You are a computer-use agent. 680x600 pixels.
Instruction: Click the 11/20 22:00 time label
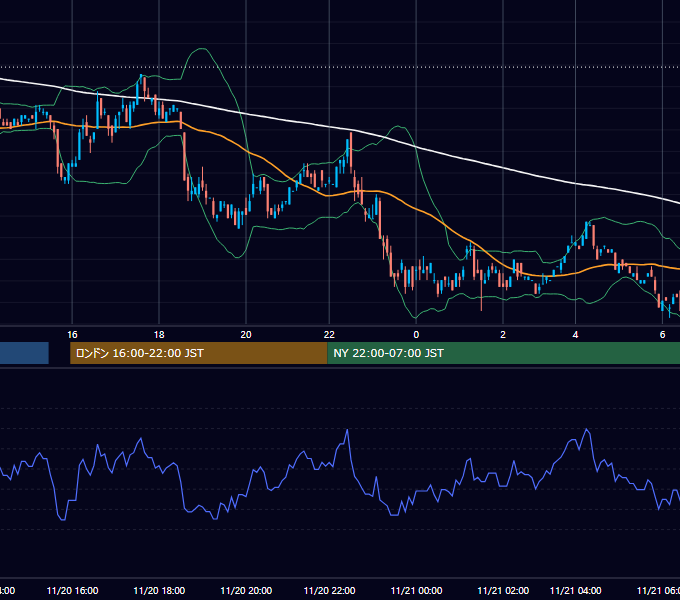330,590
